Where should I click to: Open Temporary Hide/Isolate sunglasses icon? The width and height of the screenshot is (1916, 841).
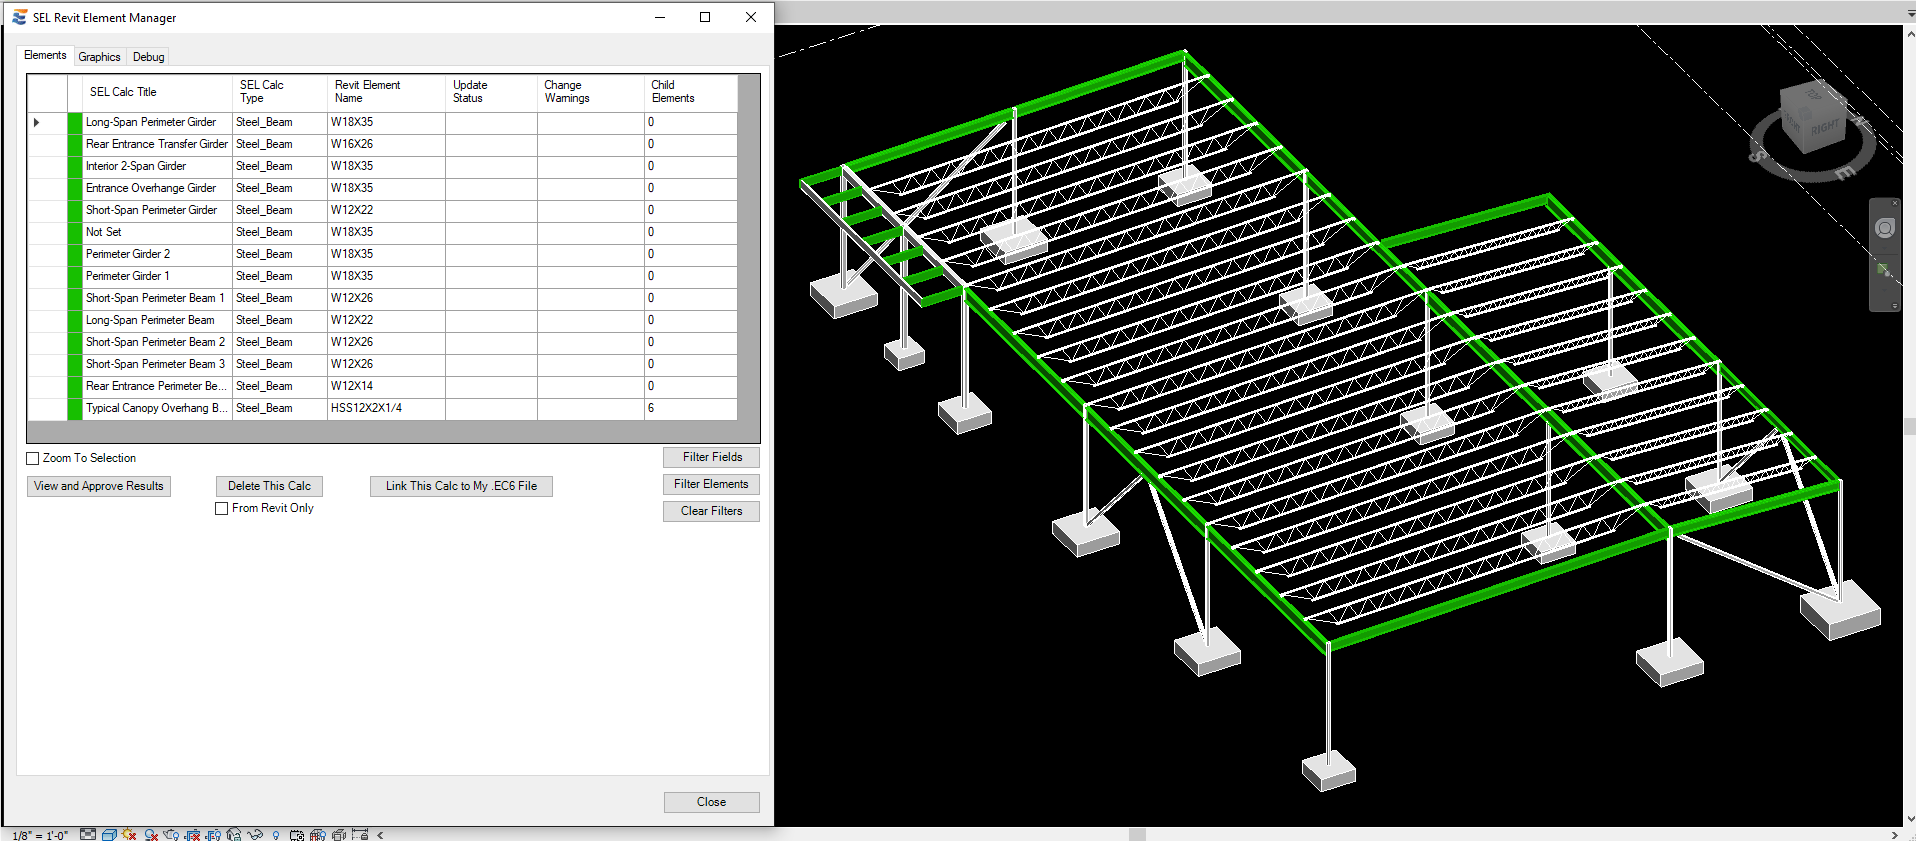tap(255, 834)
